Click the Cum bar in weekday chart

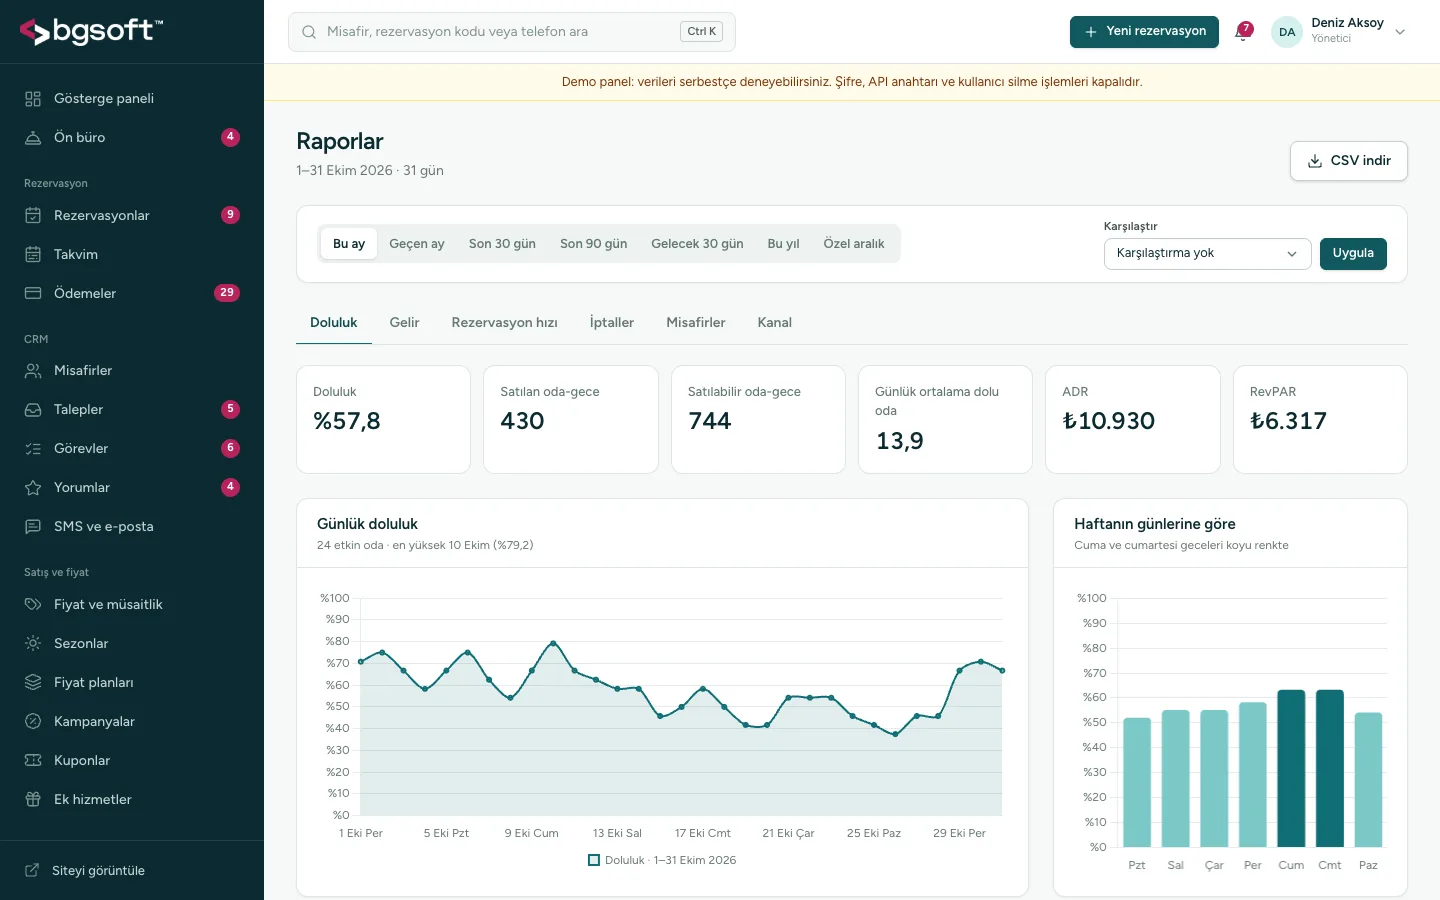(1291, 768)
